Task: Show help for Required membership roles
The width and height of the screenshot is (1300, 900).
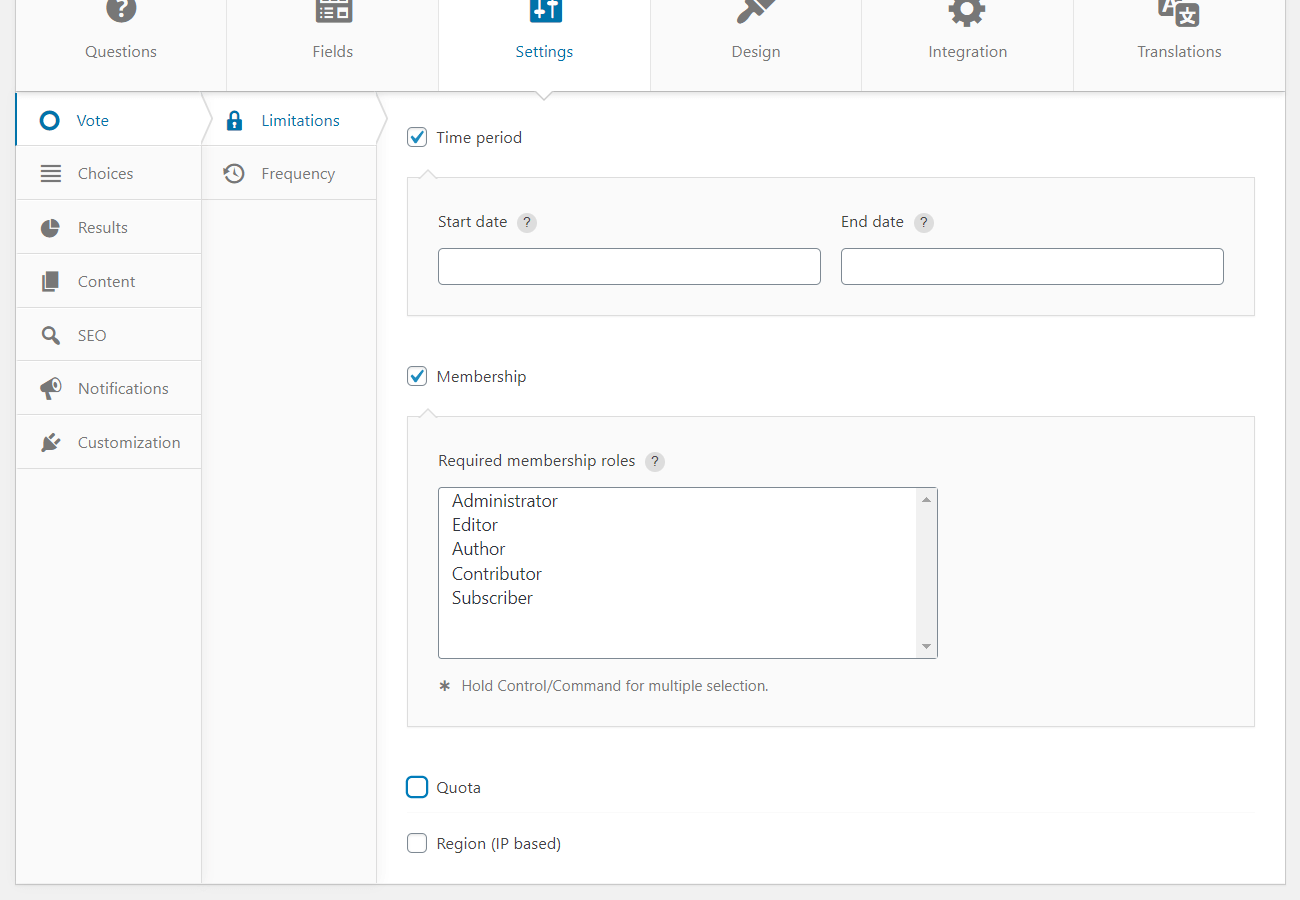Action: click(655, 462)
